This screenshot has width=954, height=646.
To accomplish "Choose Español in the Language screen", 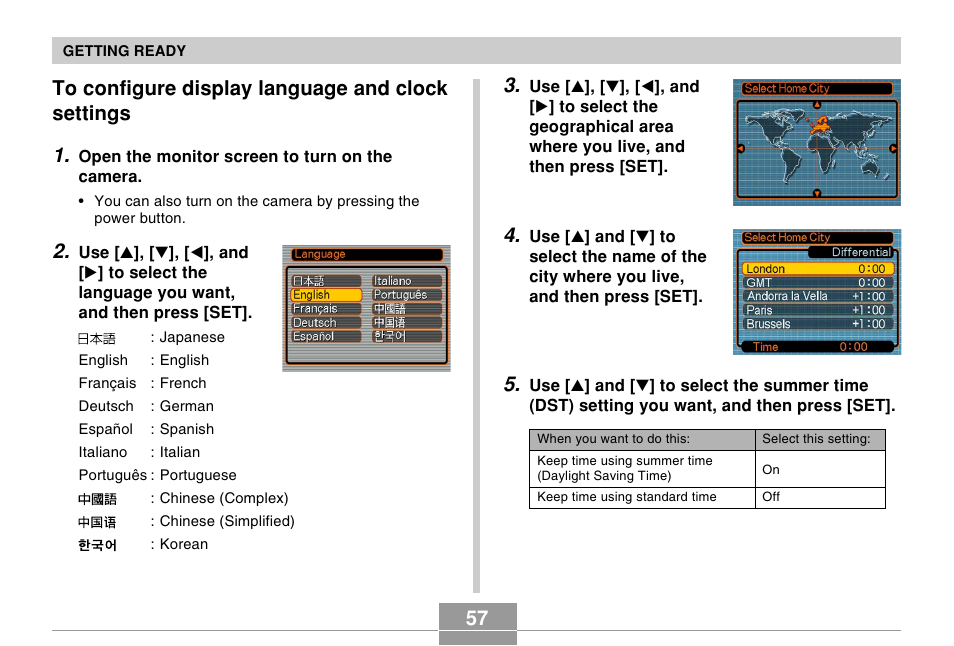I will (x=326, y=336).
